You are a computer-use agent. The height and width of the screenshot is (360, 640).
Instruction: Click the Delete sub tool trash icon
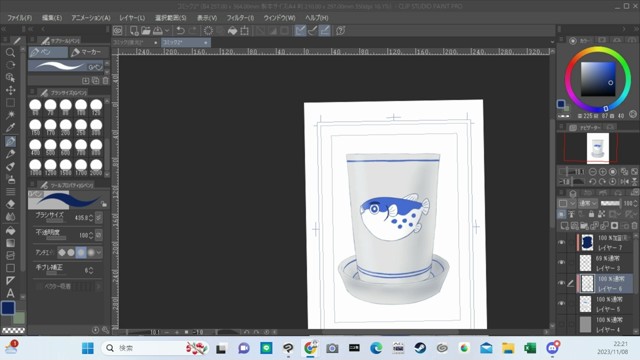[x=105, y=81]
